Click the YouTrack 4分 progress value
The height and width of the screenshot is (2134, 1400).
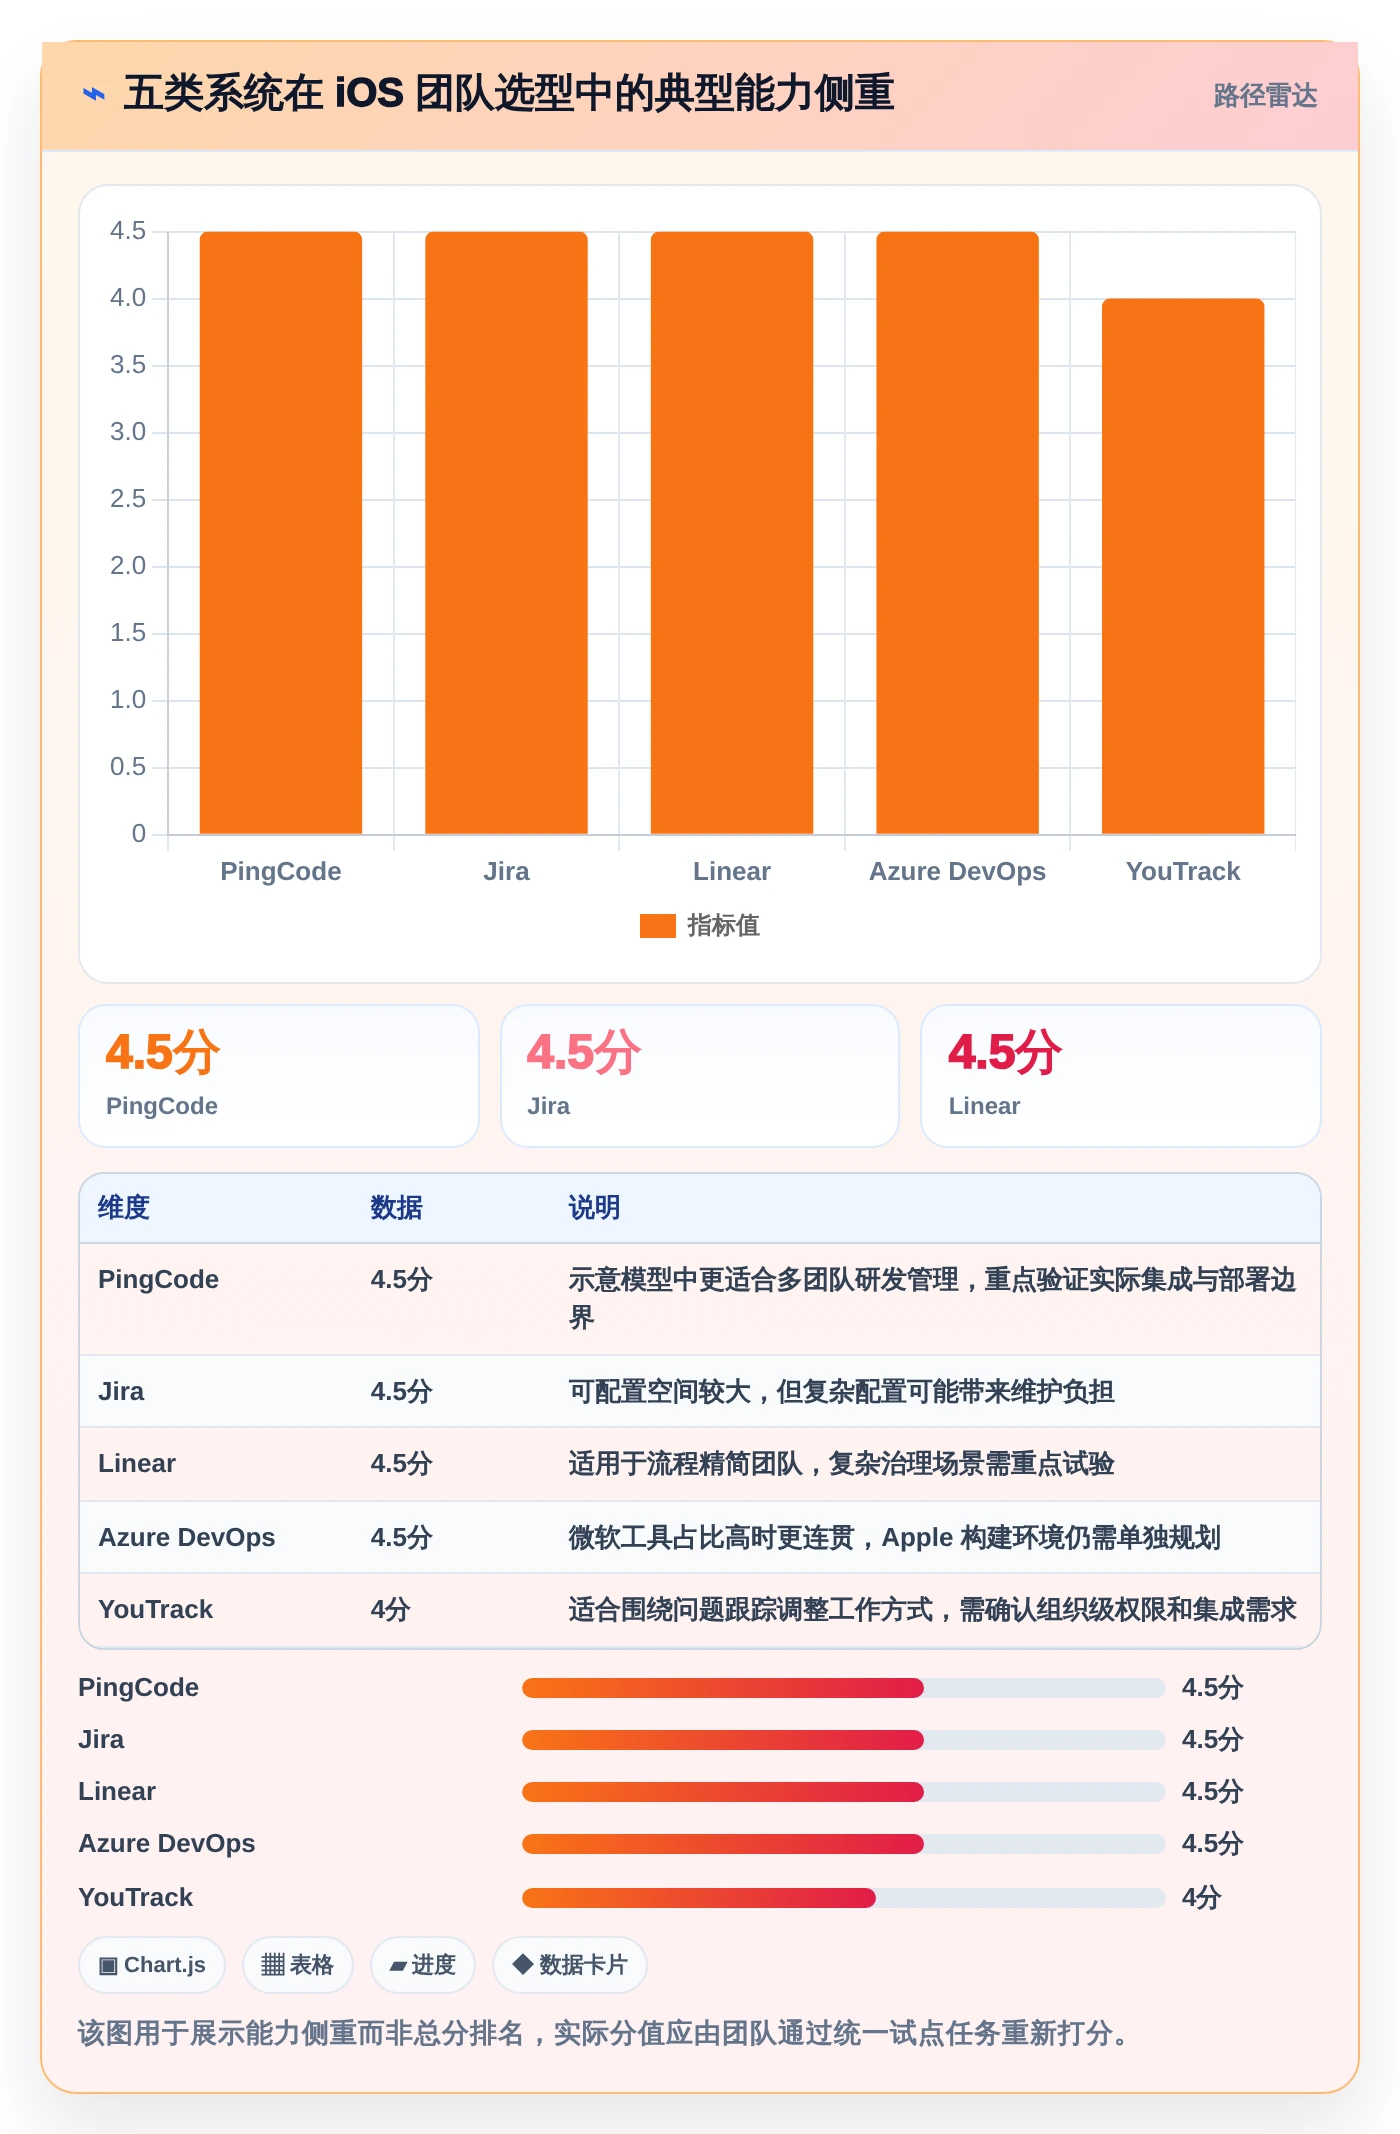point(1202,1898)
